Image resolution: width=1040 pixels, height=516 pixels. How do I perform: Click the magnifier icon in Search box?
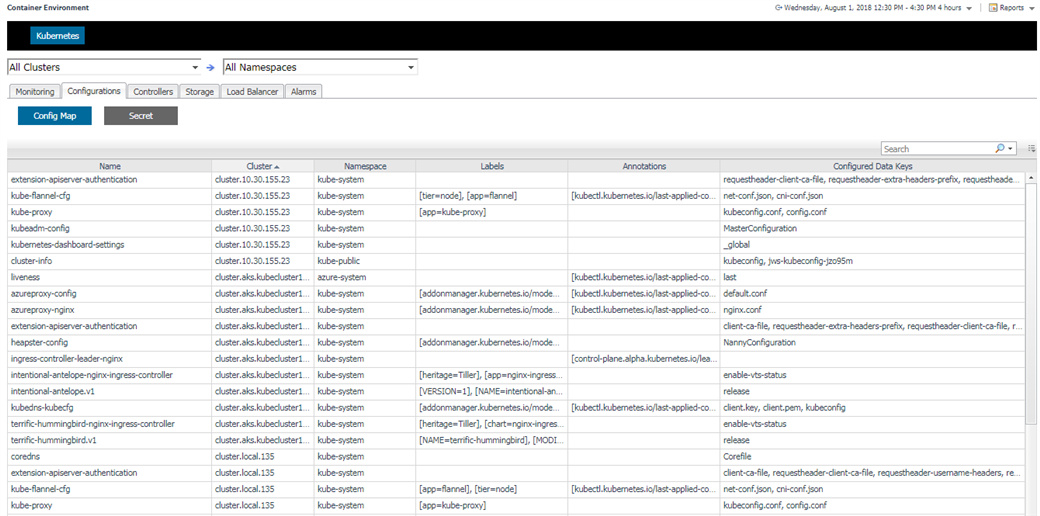[x=1000, y=149]
